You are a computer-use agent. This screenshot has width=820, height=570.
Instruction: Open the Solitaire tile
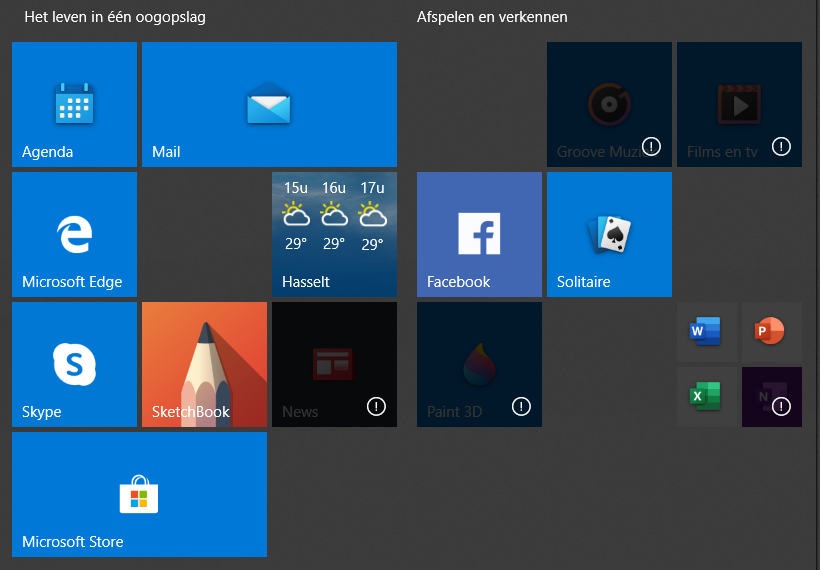coord(609,234)
